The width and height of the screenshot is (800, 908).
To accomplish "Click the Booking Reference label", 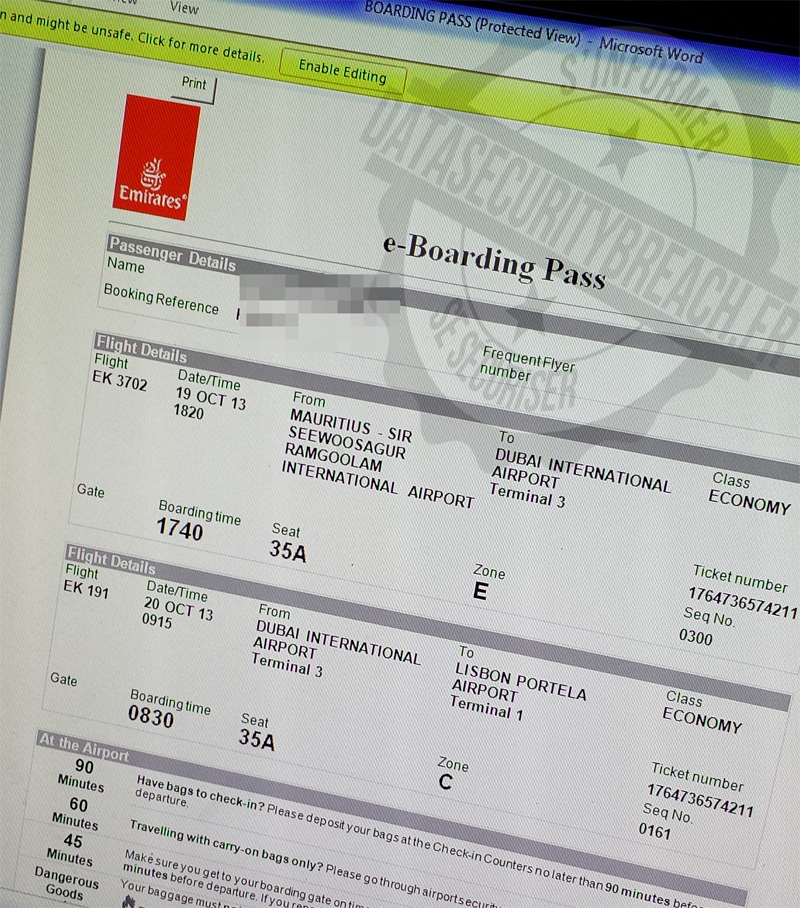I will 161,299.
